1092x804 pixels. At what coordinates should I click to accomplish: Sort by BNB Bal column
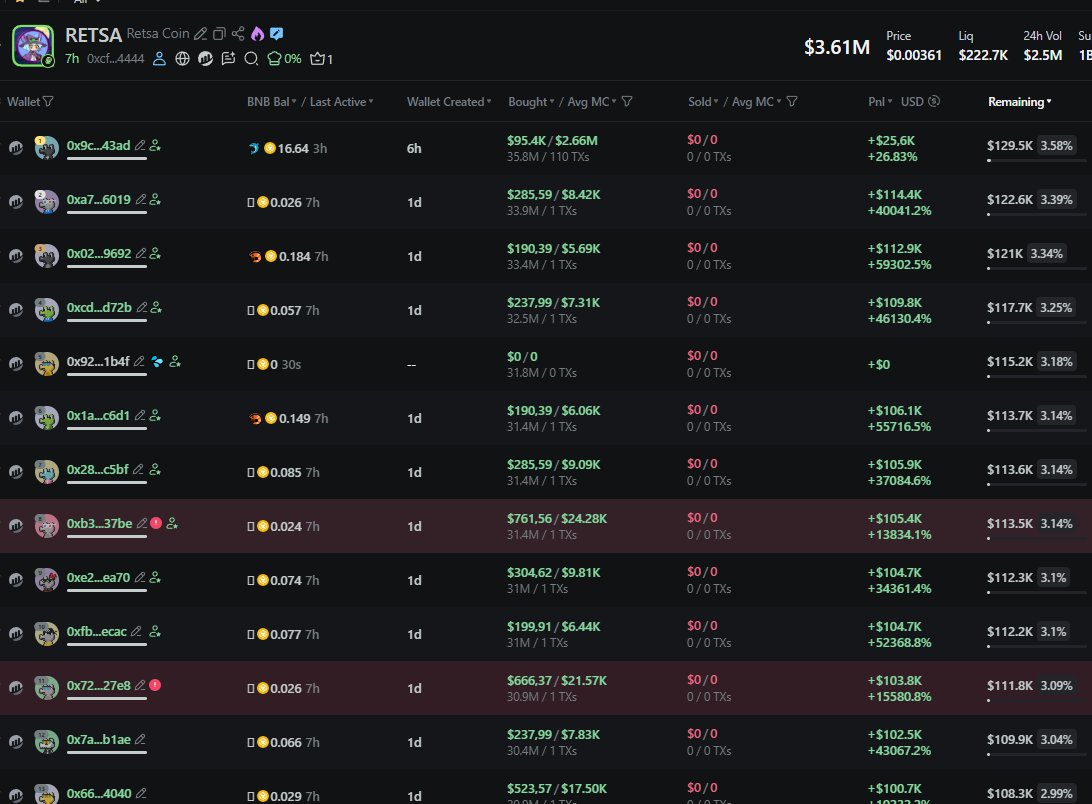272,102
